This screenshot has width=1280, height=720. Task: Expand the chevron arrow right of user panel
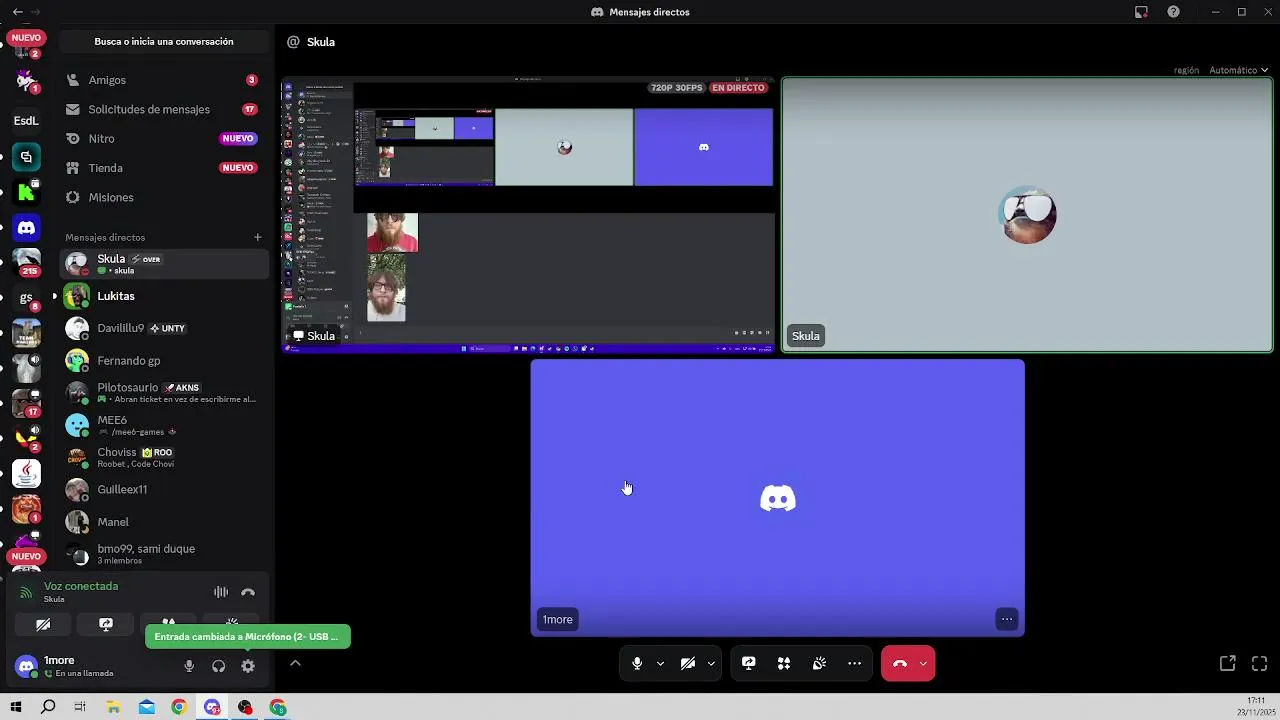pyautogui.click(x=295, y=662)
